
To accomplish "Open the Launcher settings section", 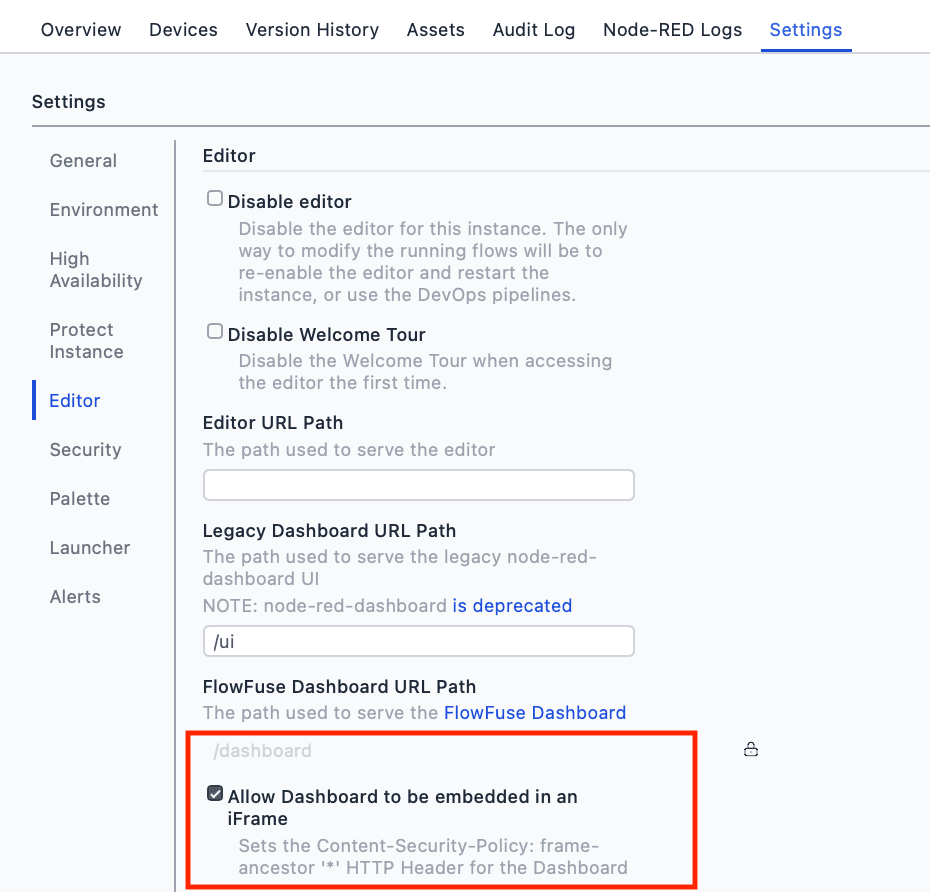I will 90,548.
